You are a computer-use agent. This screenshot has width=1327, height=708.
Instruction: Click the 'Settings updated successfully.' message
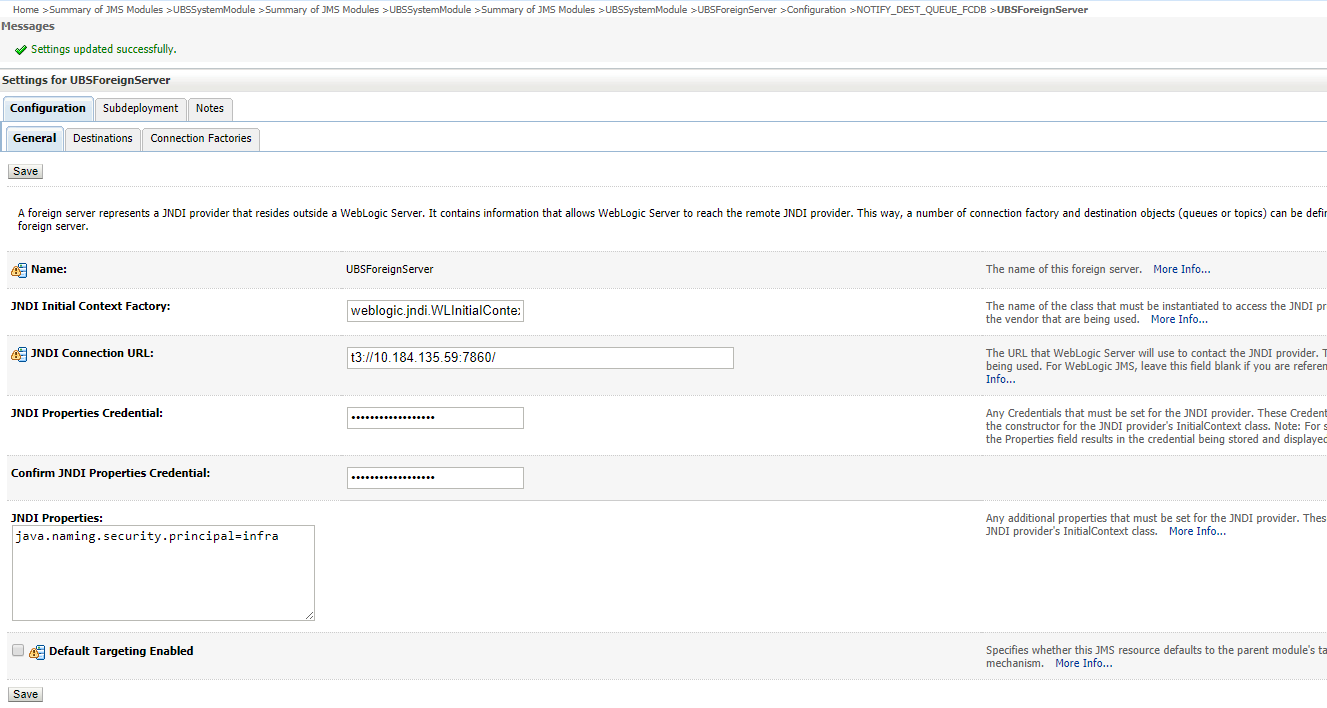tap(103, 49)
